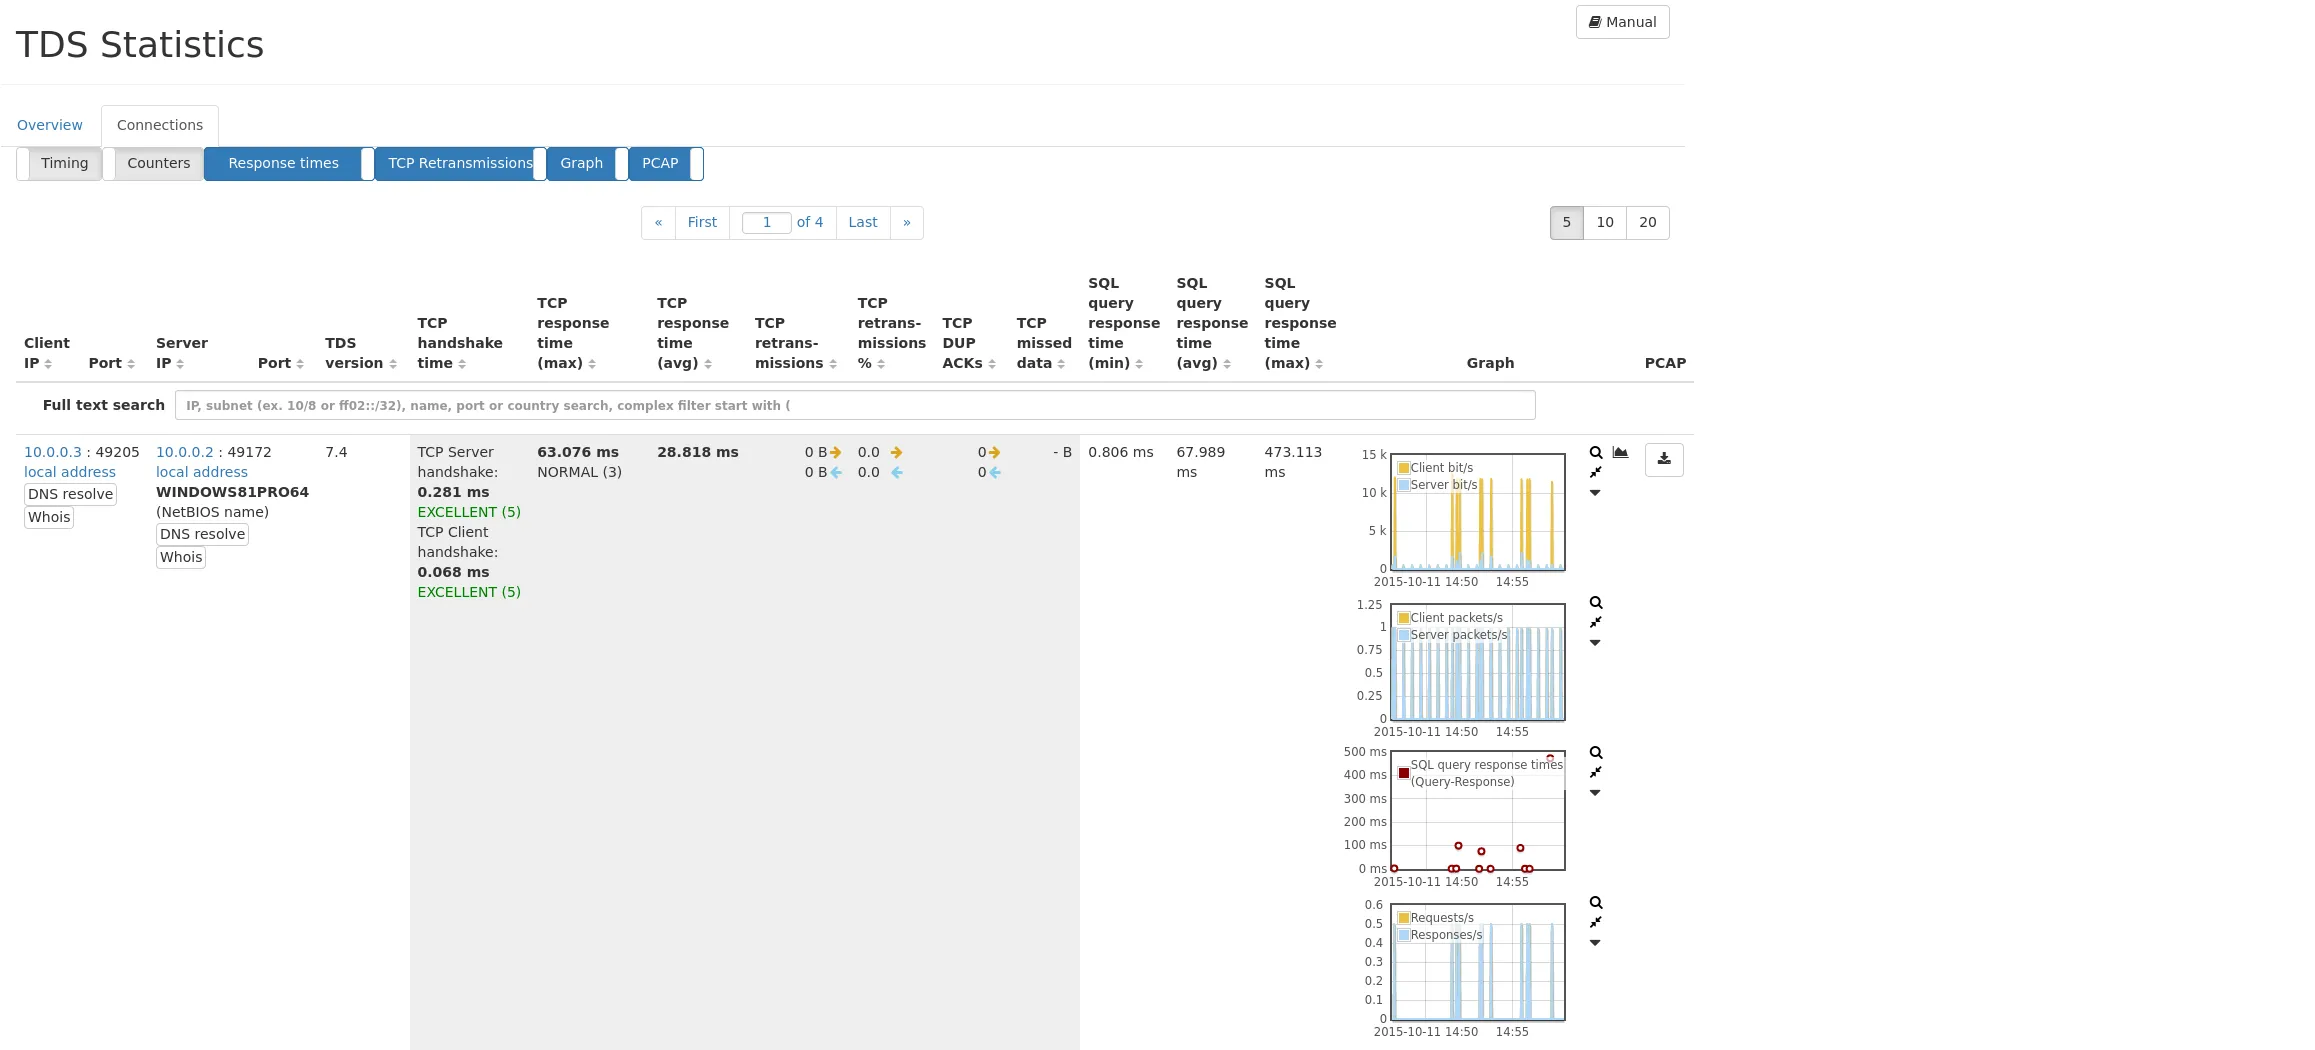Zoom the SQL query response times graph

pos(1596,753)
